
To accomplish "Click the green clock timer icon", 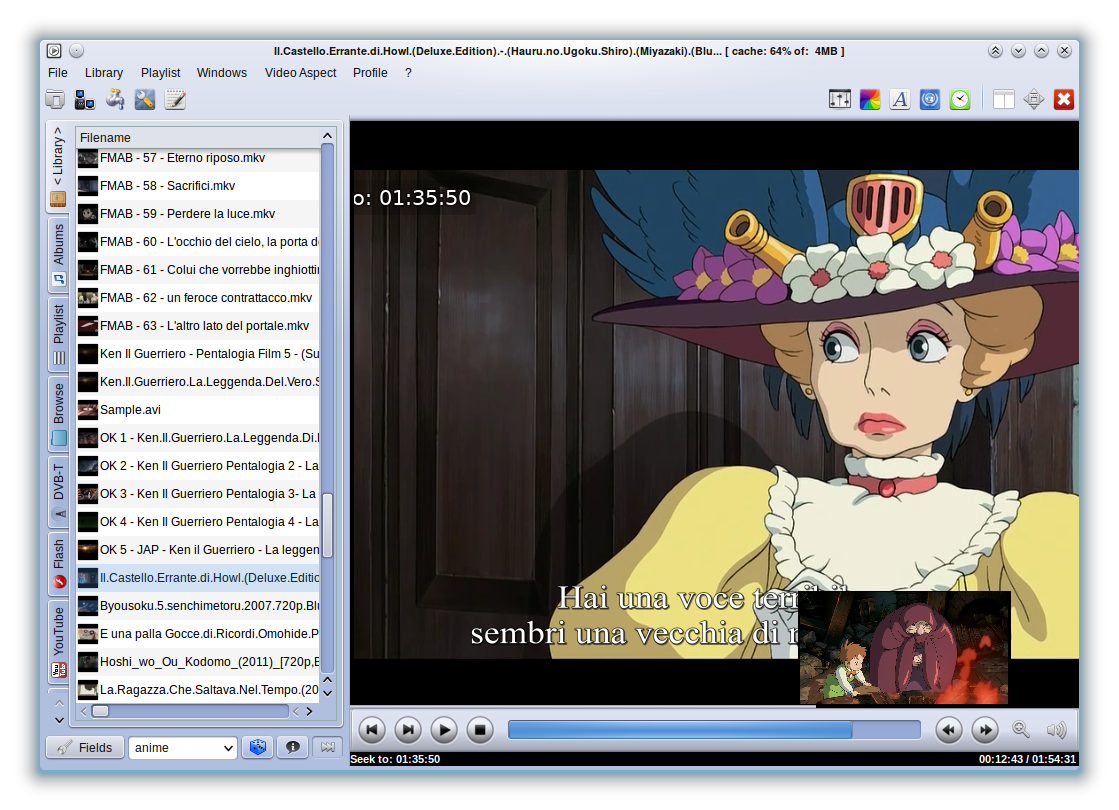I will click(960, 99).
